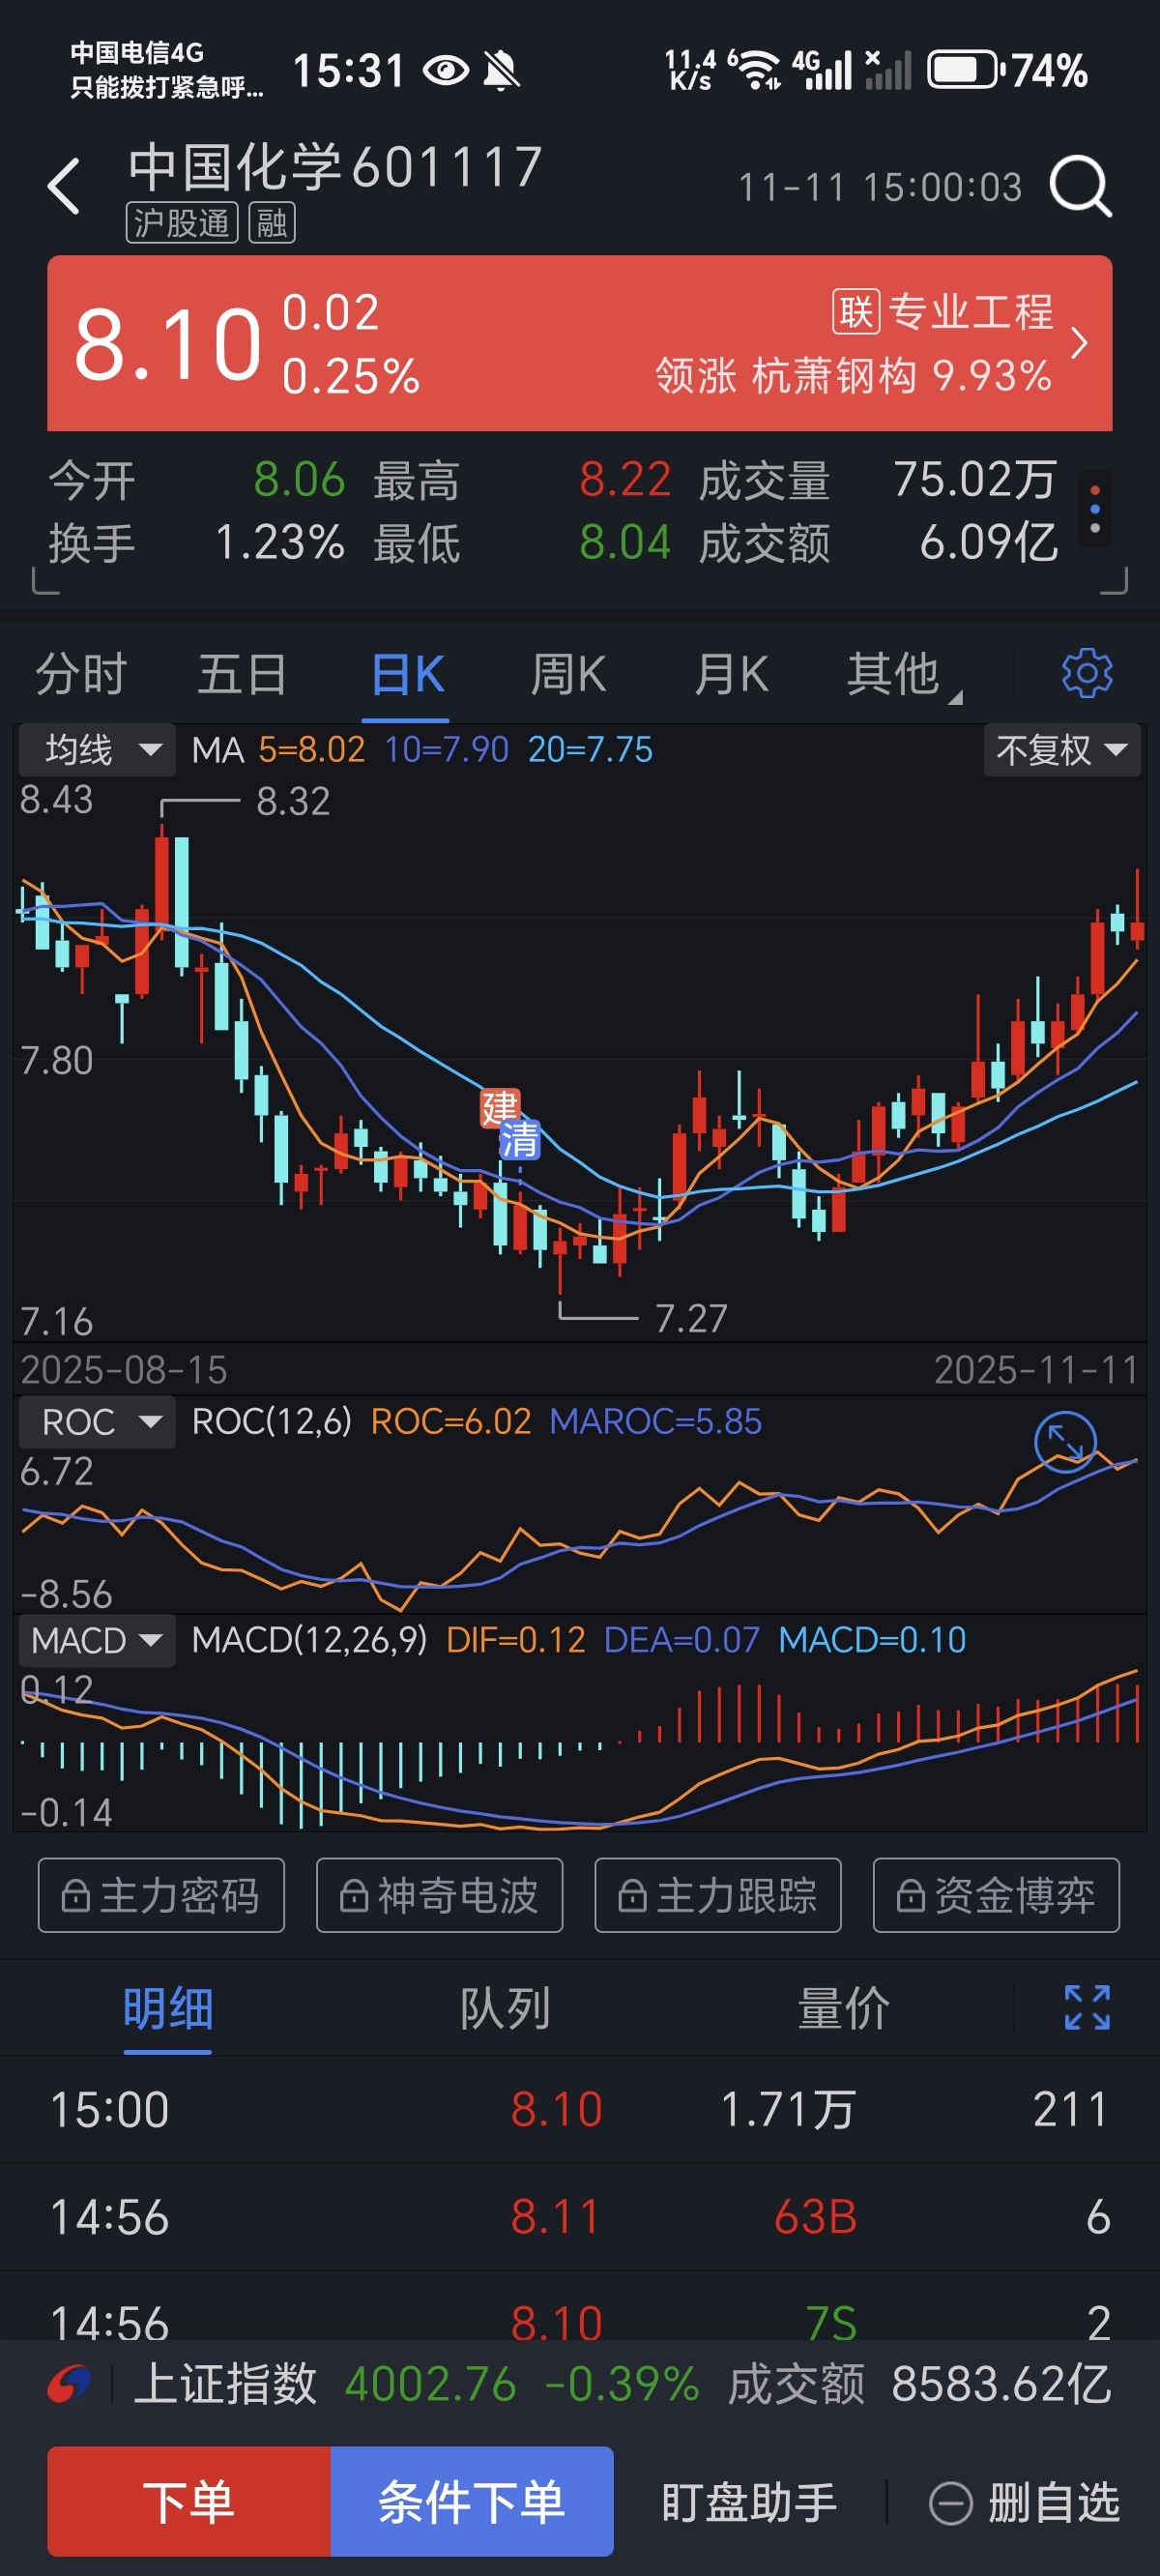Tap the MAROC=5.85 legend value
The width and height of the screenshot is (1160, 2576).
[656, 1422]
